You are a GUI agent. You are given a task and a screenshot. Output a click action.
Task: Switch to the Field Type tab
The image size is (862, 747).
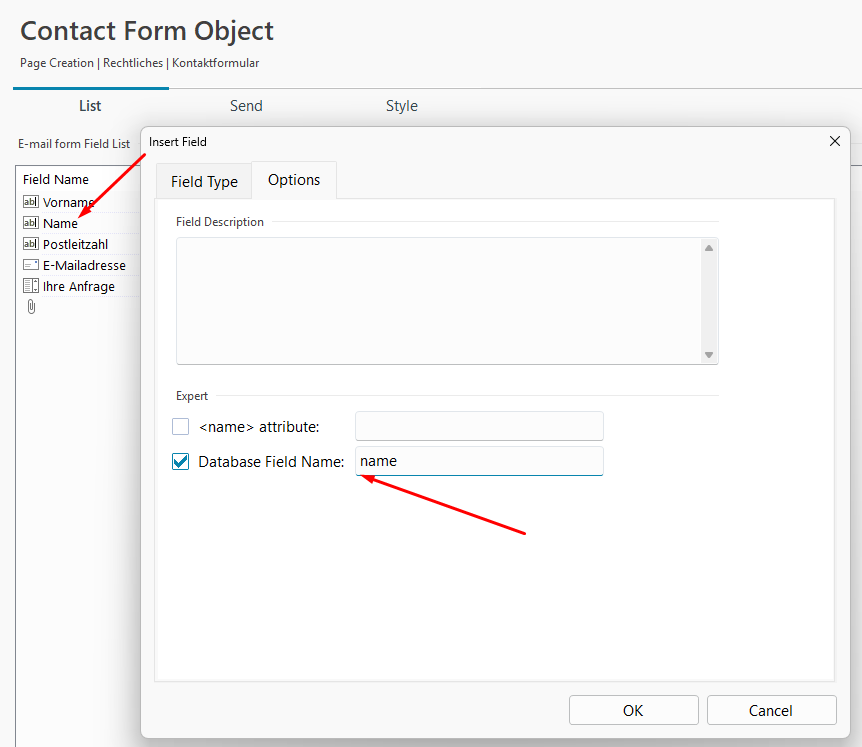click(x=204, y=181)
